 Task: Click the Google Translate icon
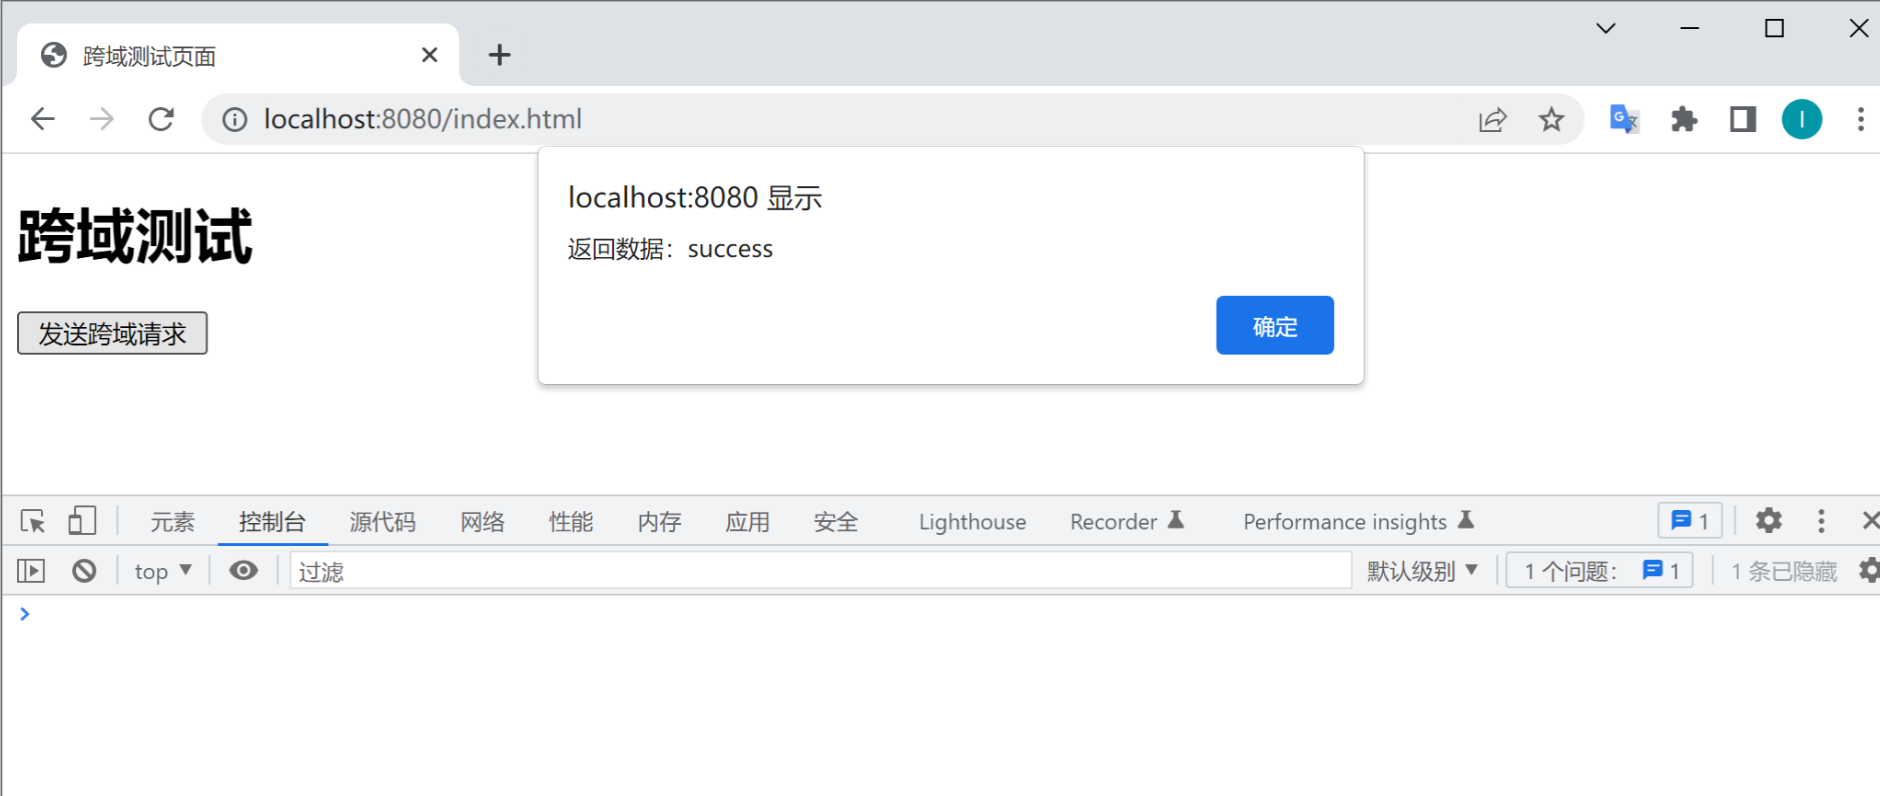point(1623,120)
